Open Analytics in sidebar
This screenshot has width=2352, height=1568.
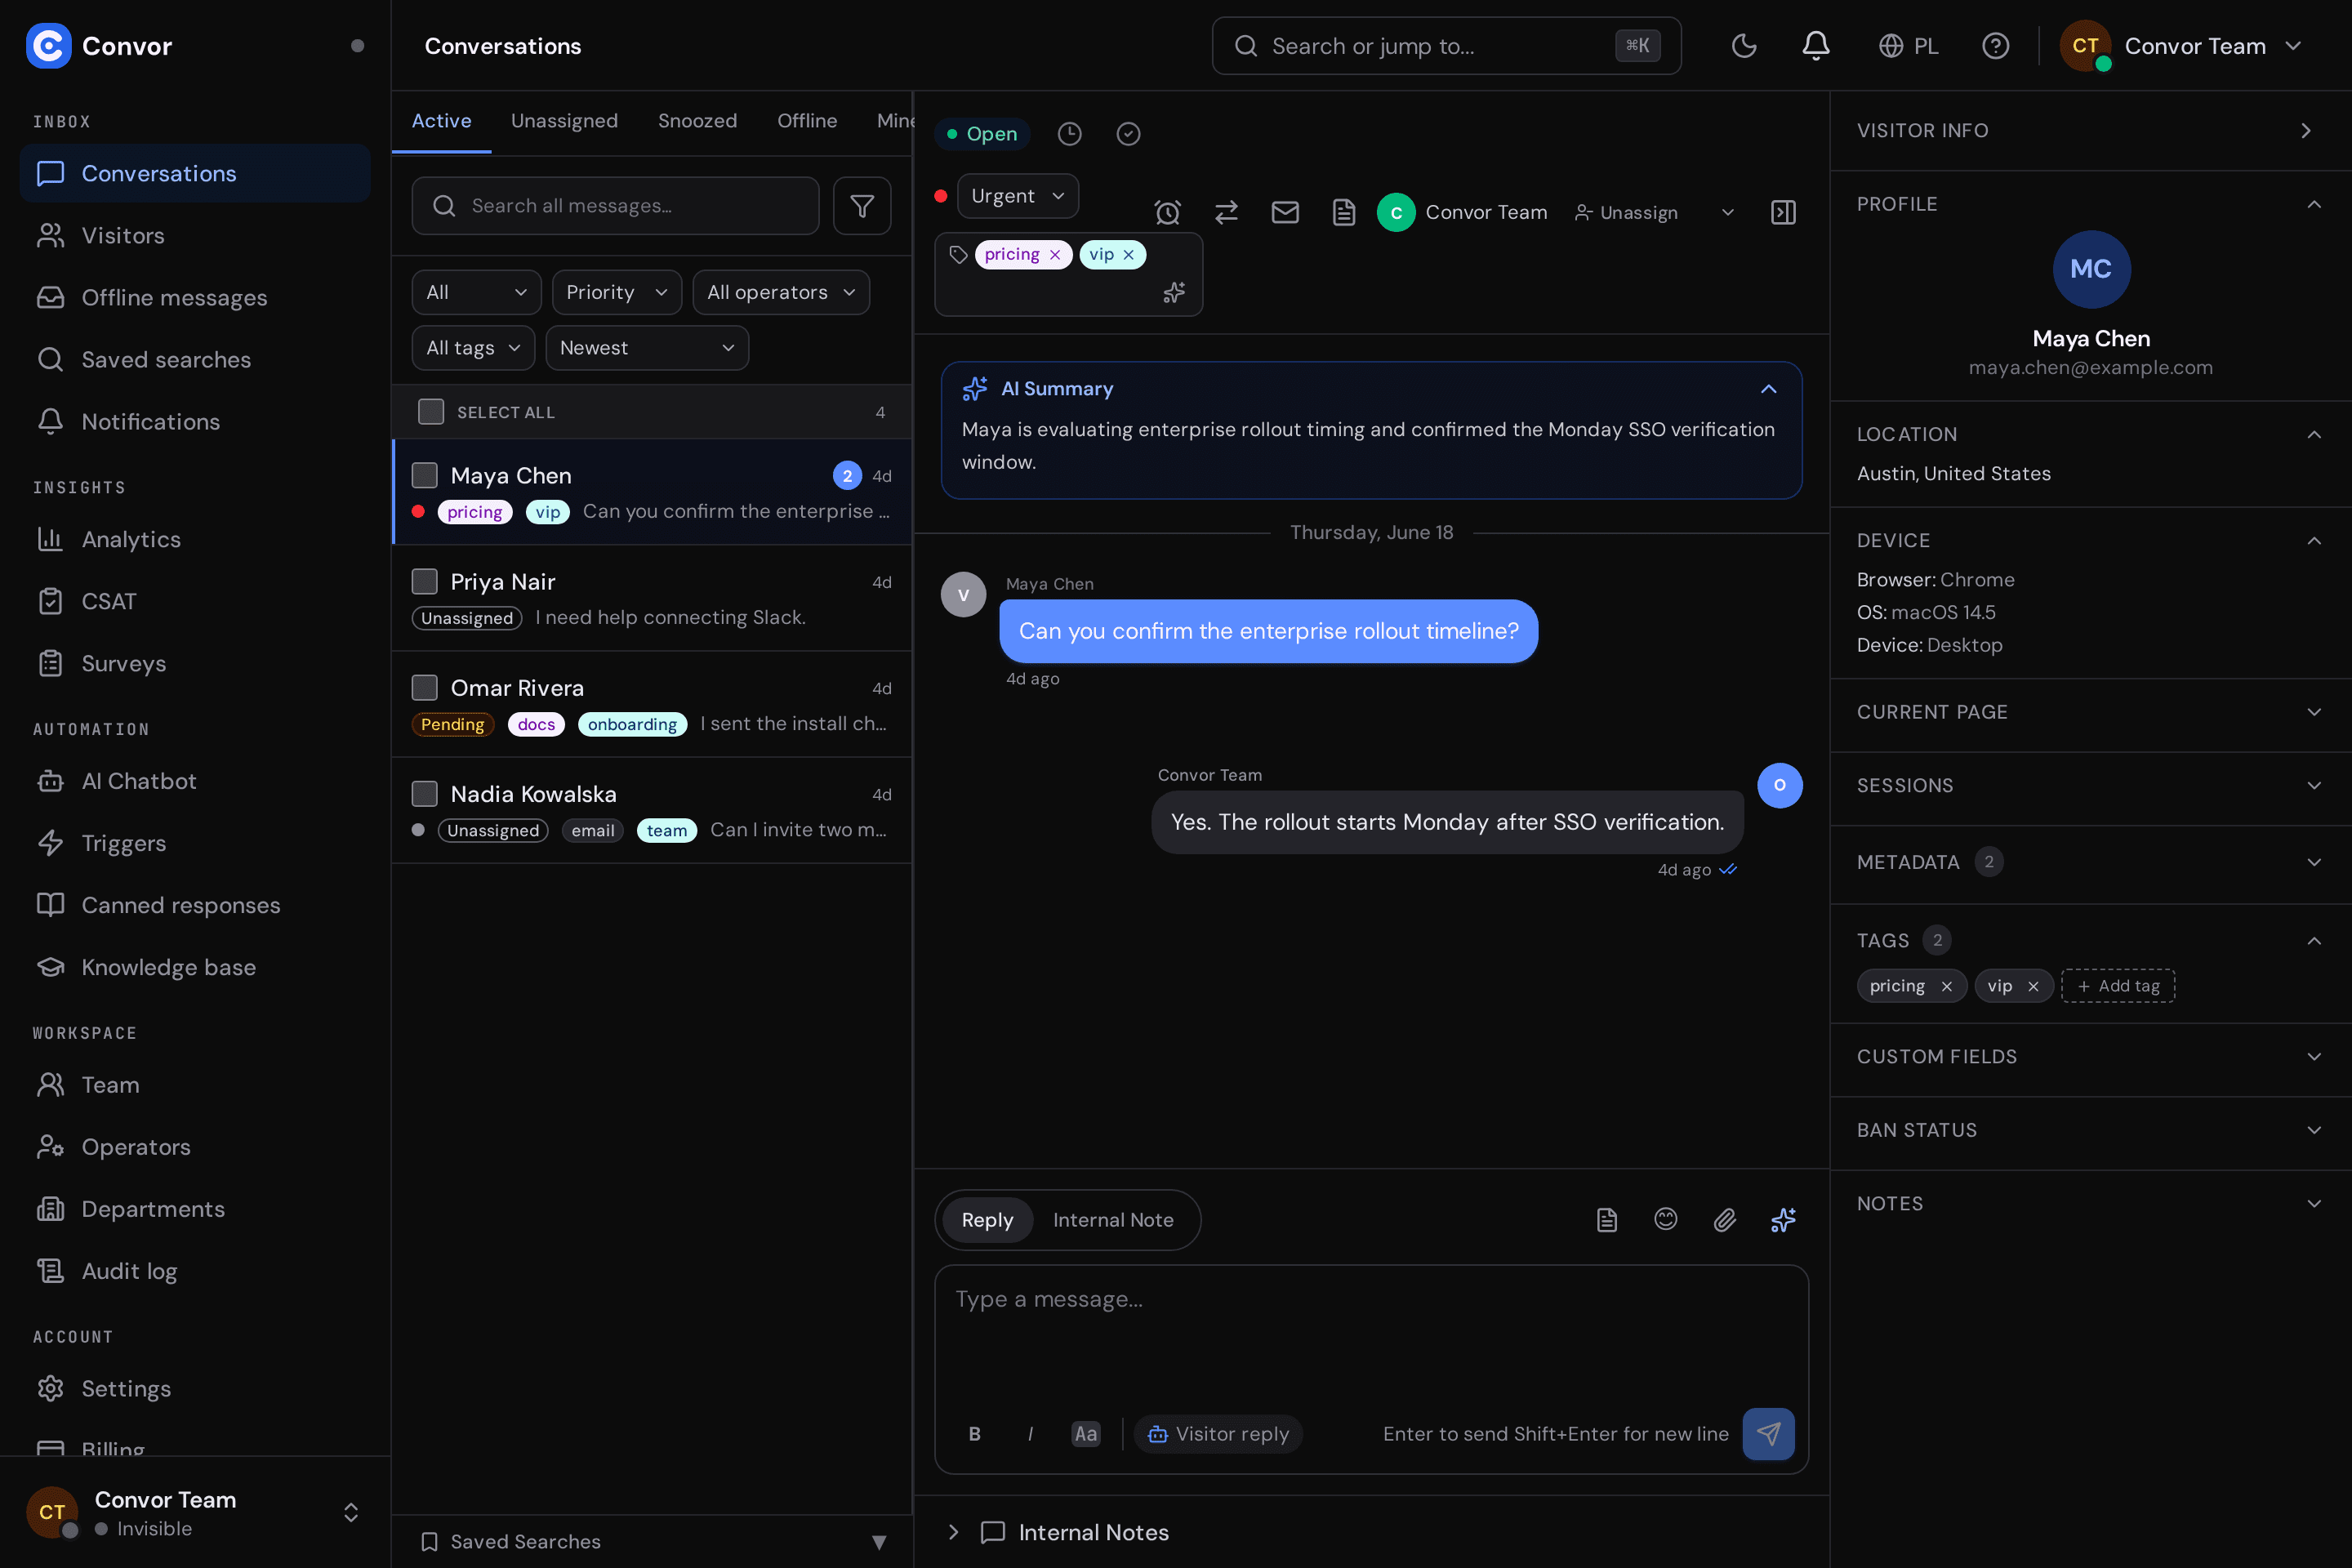click(195, 540)
